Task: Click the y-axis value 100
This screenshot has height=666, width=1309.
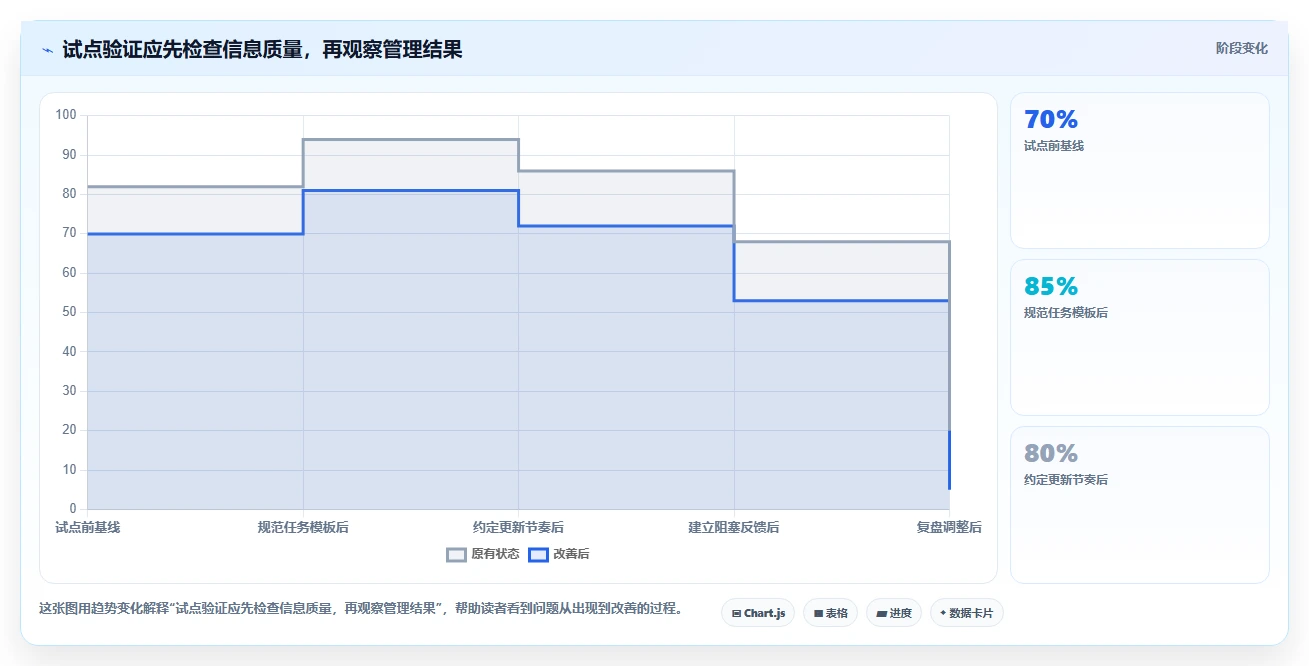Action: tap(66, 115)
